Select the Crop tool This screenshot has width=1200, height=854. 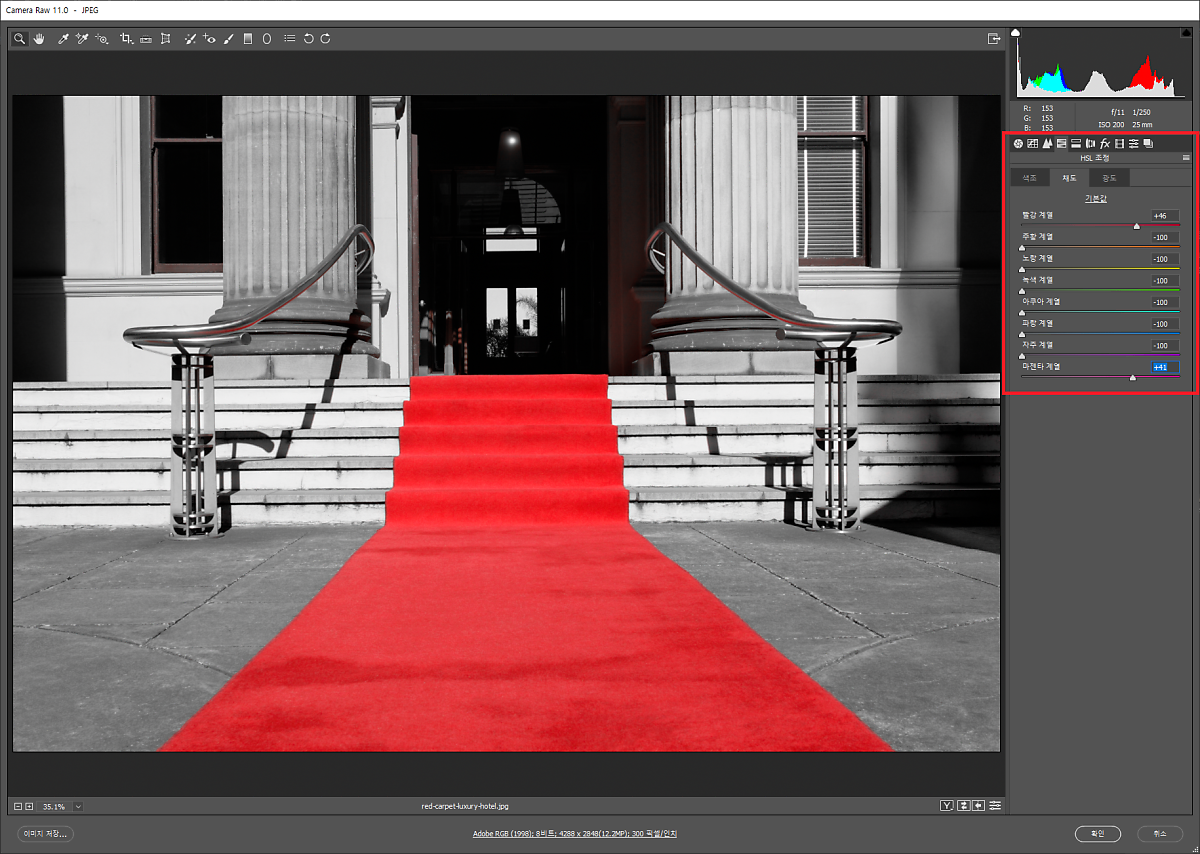point(126,39)
